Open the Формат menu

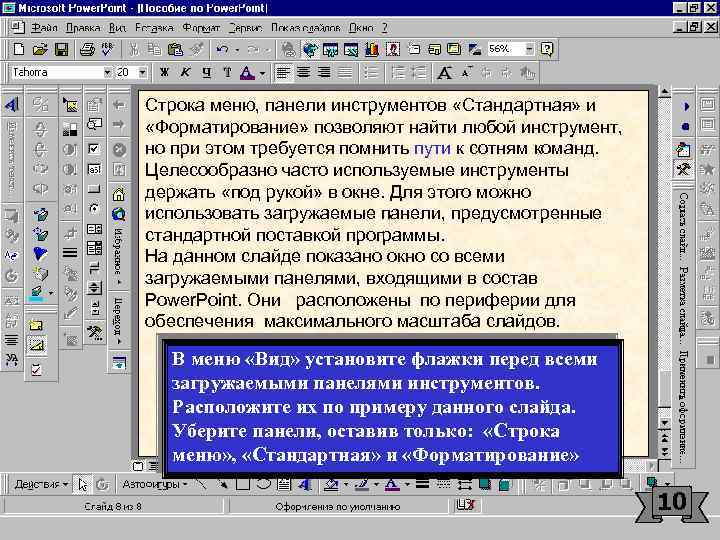[201, 28]
